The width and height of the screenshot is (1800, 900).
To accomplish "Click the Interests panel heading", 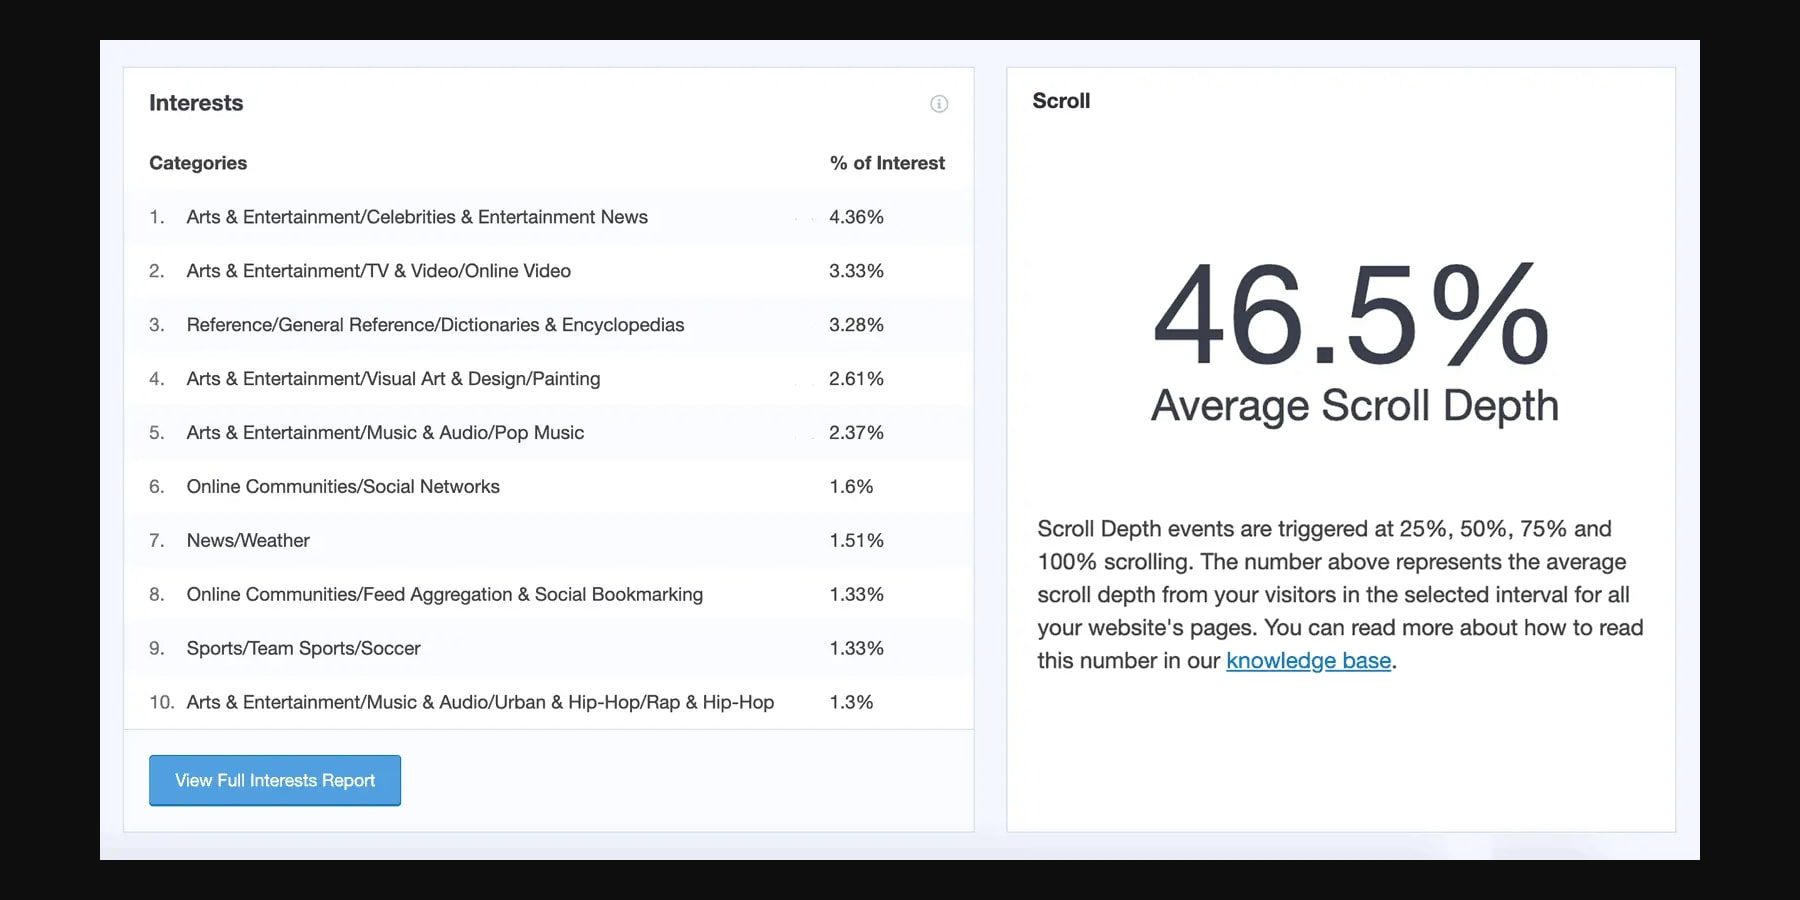I will 196,102.
